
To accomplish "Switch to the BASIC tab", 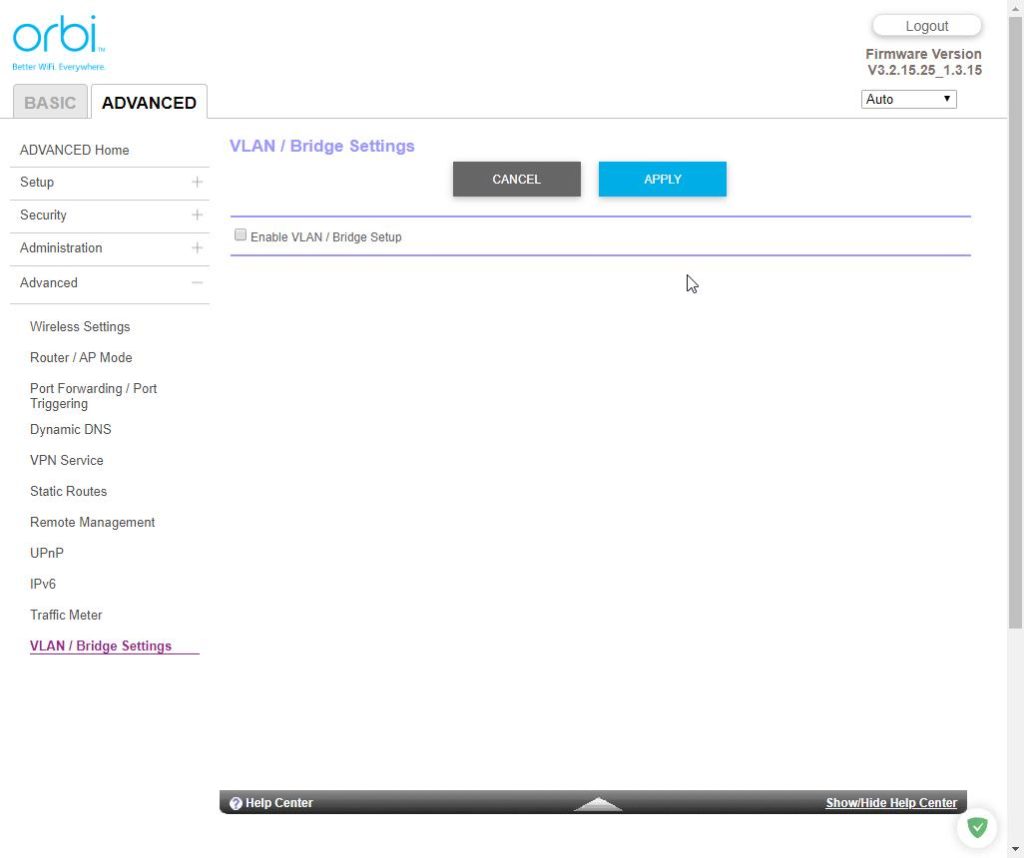I will [50, 103].
